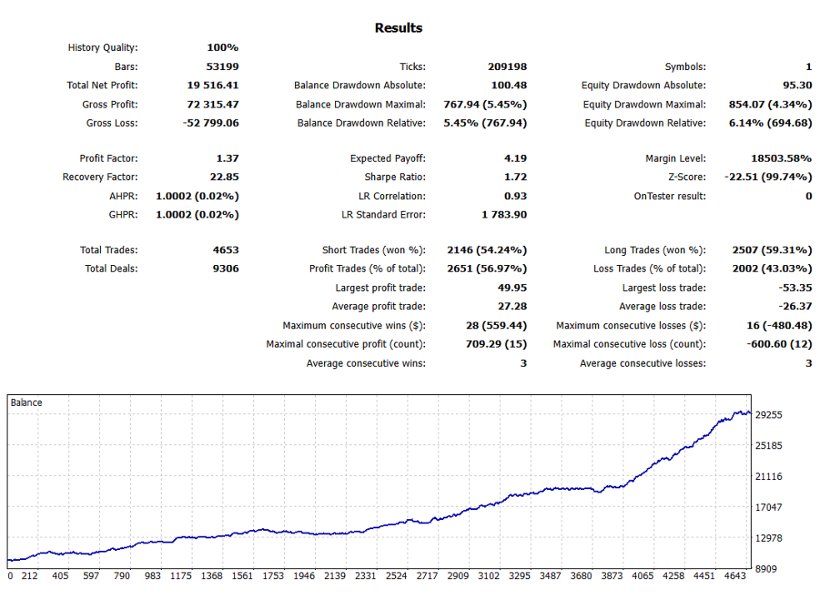
Task: Select Total Net Profit value 19 516.41
Action: pos(213,85)
